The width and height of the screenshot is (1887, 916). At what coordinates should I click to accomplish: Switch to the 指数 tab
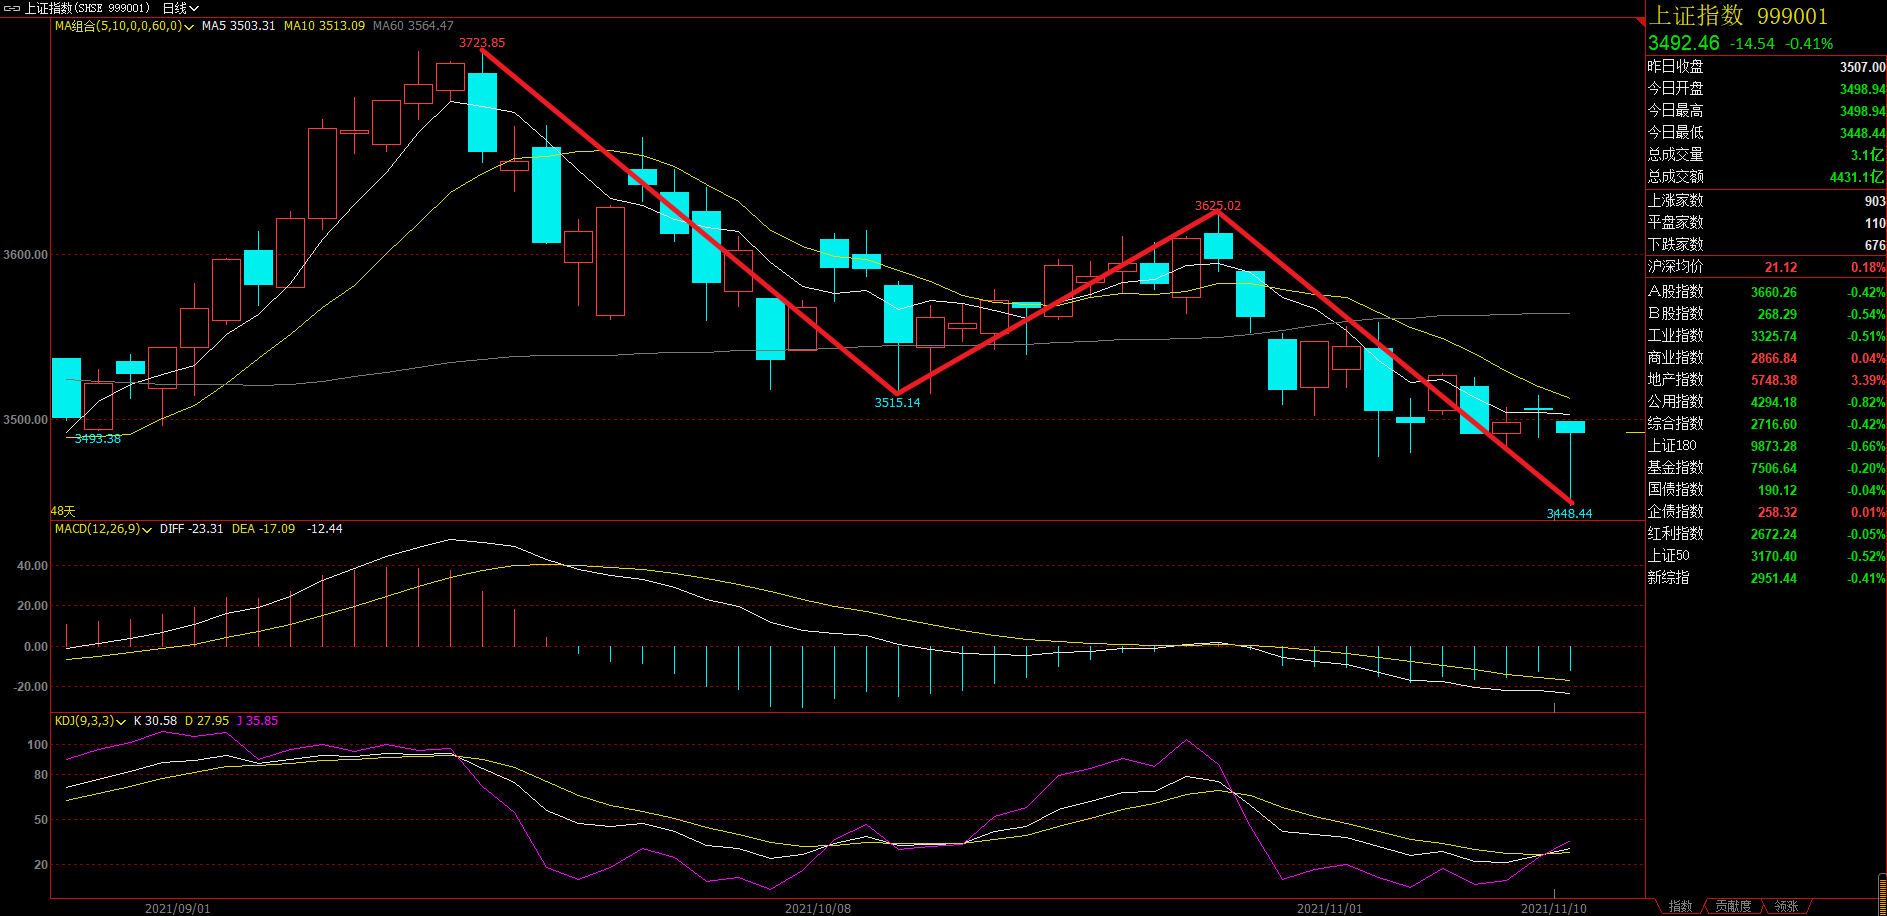click(x=1680, y=906)
